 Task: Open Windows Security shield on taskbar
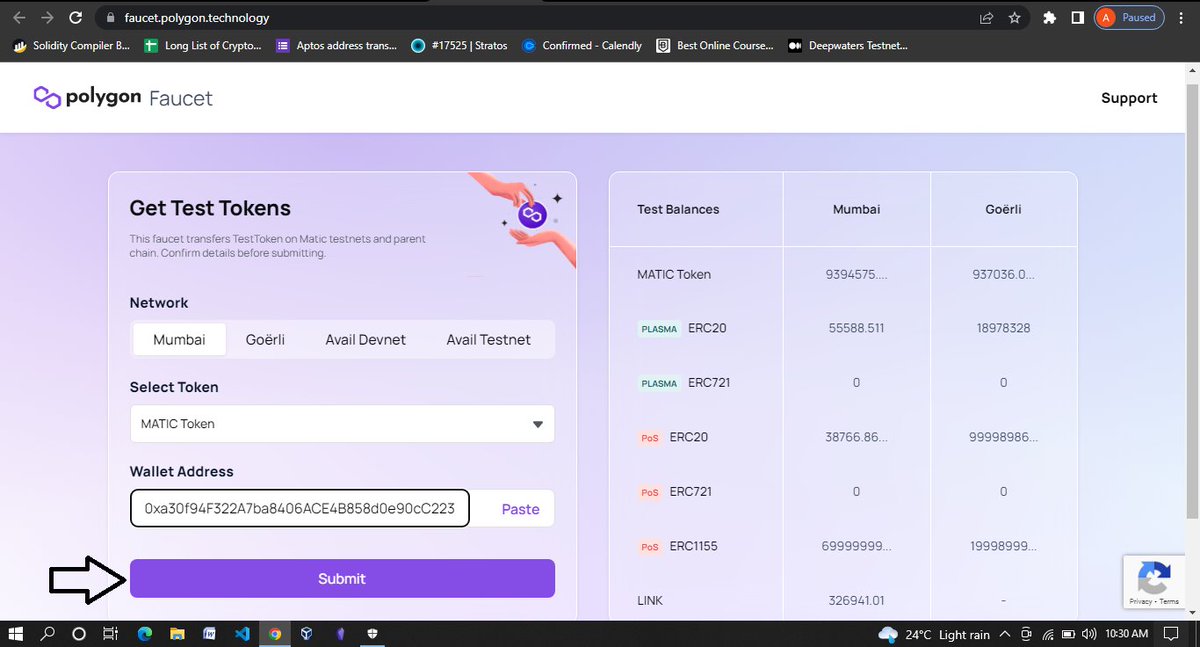coord(373,634)
